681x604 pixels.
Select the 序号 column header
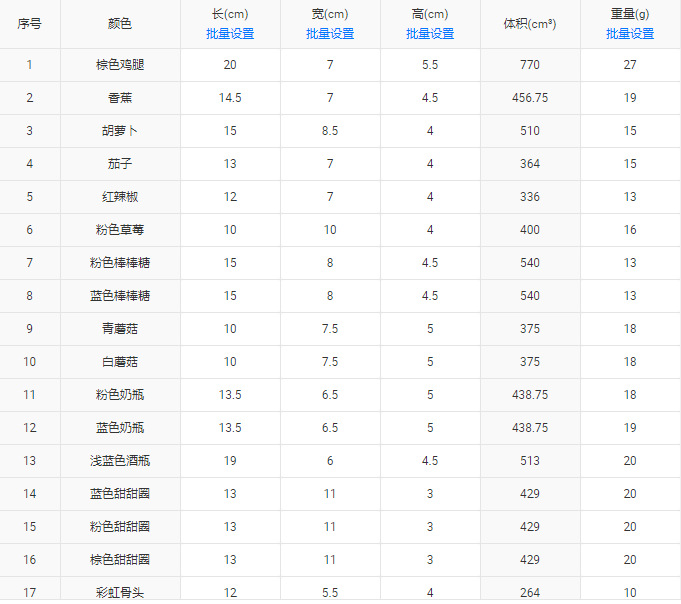pos(30,23)
